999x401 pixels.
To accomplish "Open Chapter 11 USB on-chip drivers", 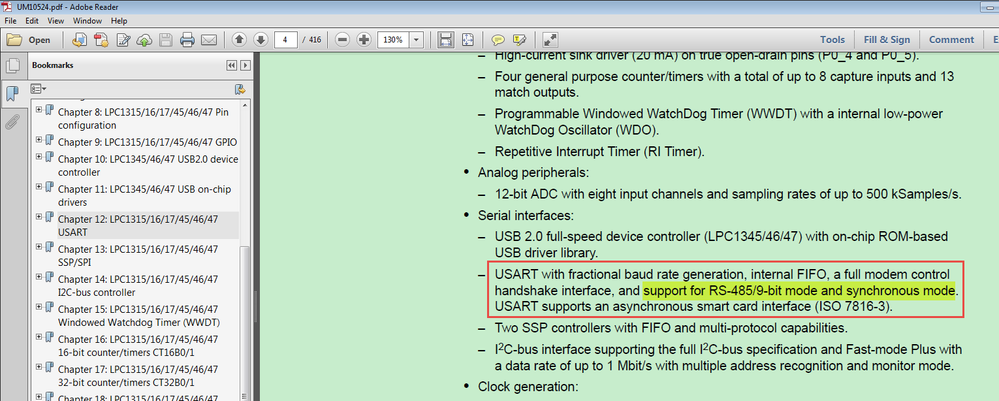I will point(145,196).
